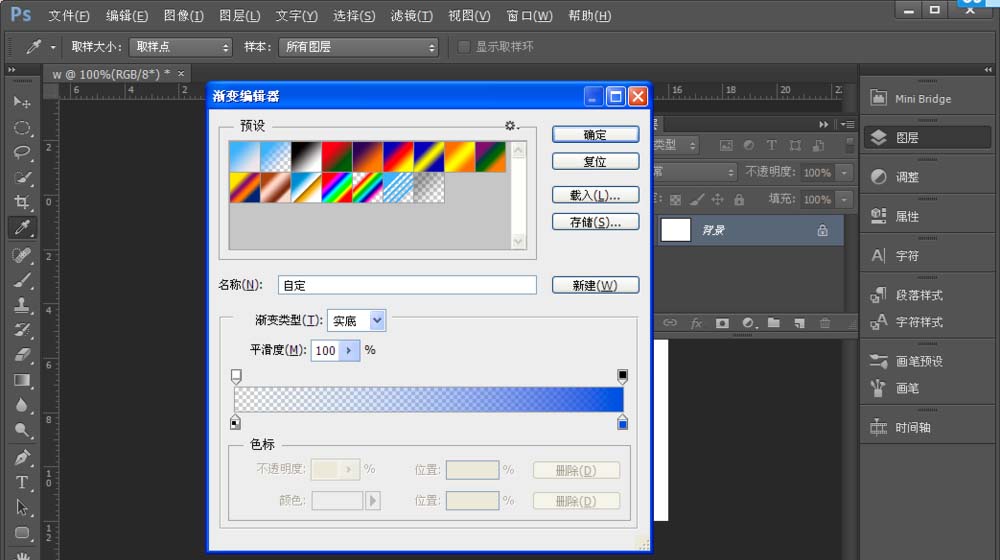Viewport: 1000px width, 560px height.
Task: Open the 图层(L) menu
Action: [239, 16]
